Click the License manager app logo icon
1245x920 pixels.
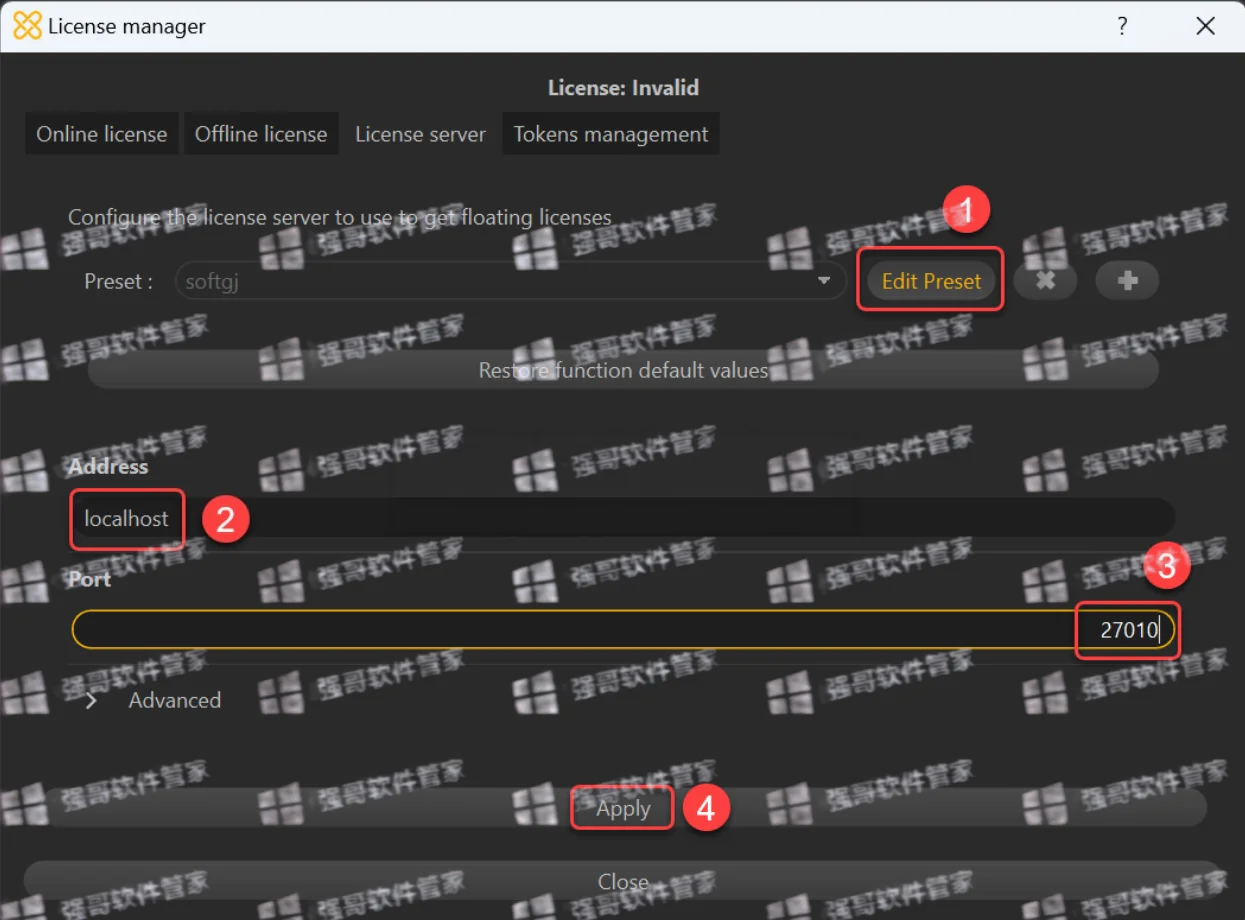[x=27, y=26]
